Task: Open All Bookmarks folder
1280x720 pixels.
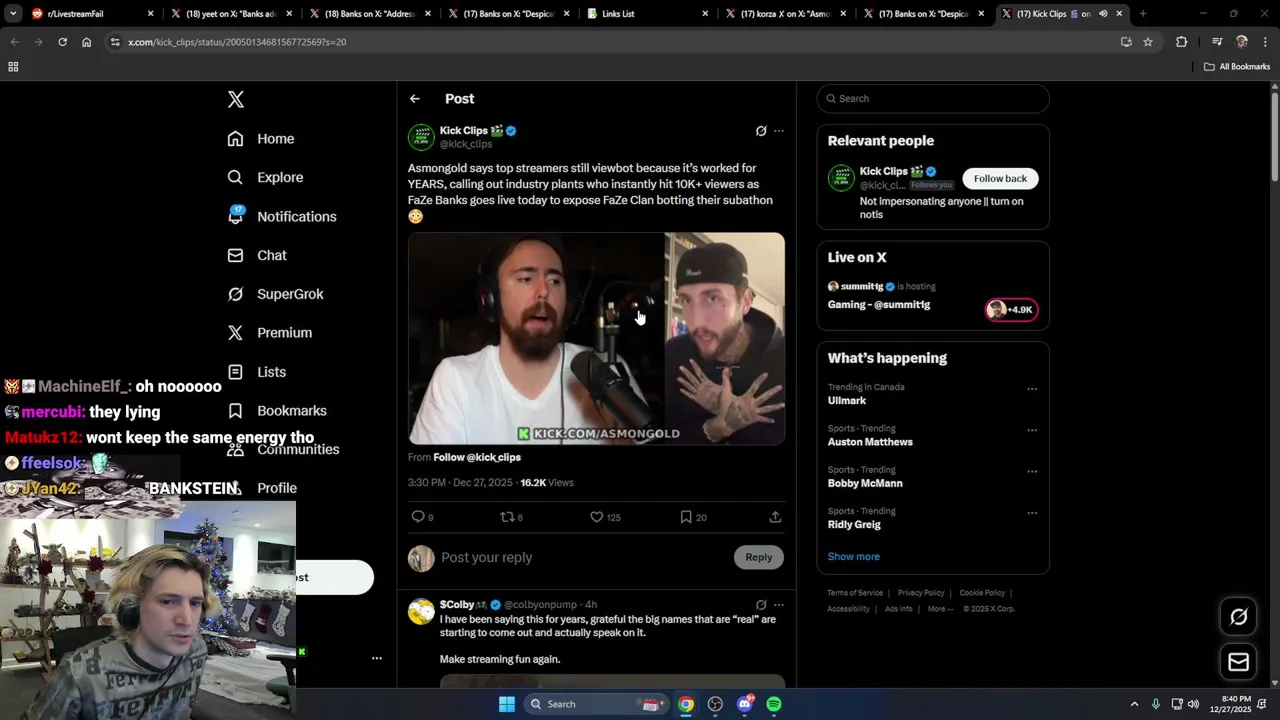Action: pos(1237,67)
